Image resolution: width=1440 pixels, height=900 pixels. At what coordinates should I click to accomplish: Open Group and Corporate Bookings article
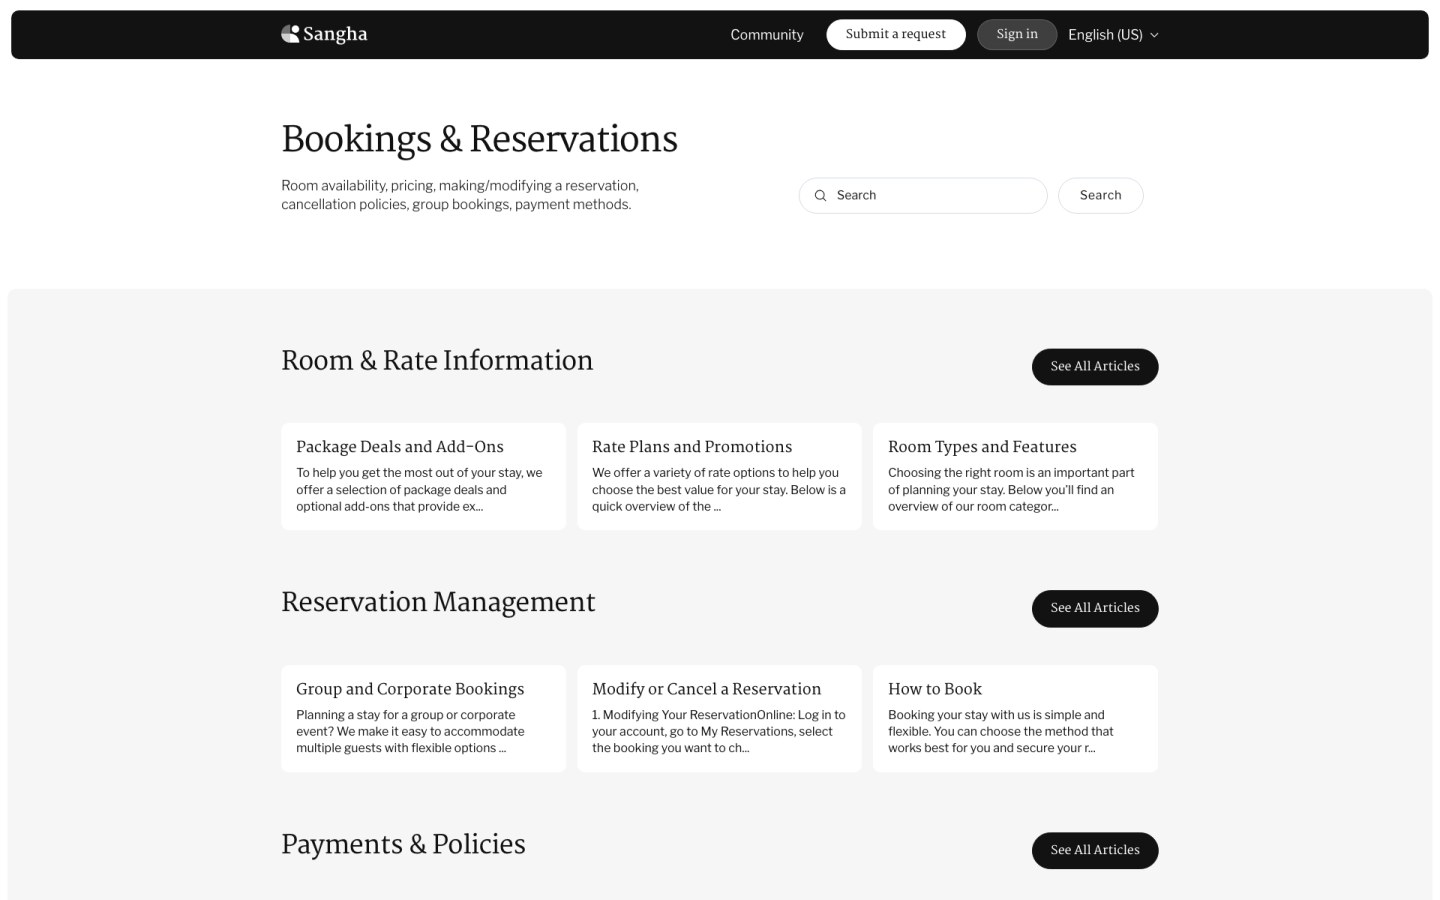[x=409, y=689]
